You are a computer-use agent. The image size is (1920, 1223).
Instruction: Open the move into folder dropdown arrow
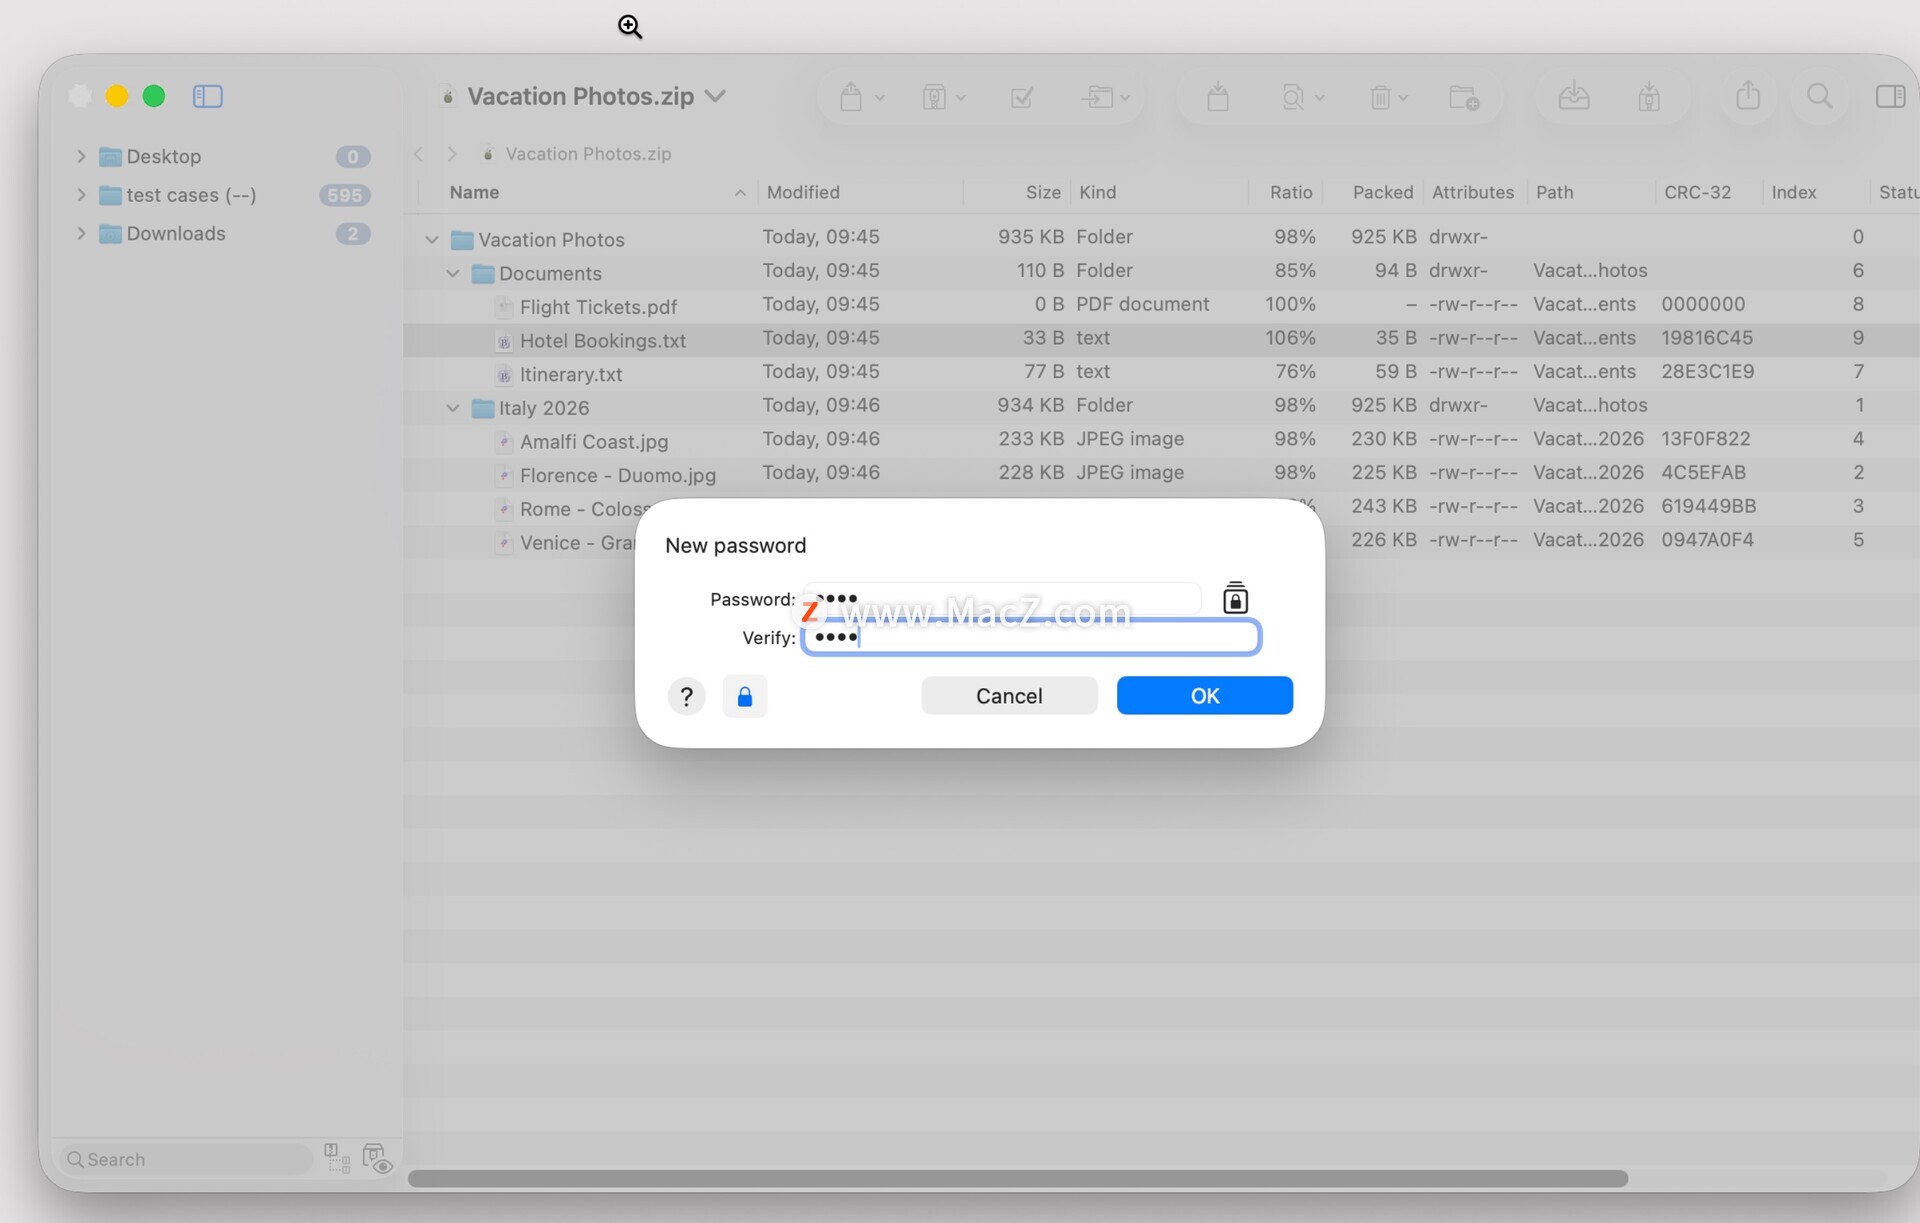(x=1125, y=98)
